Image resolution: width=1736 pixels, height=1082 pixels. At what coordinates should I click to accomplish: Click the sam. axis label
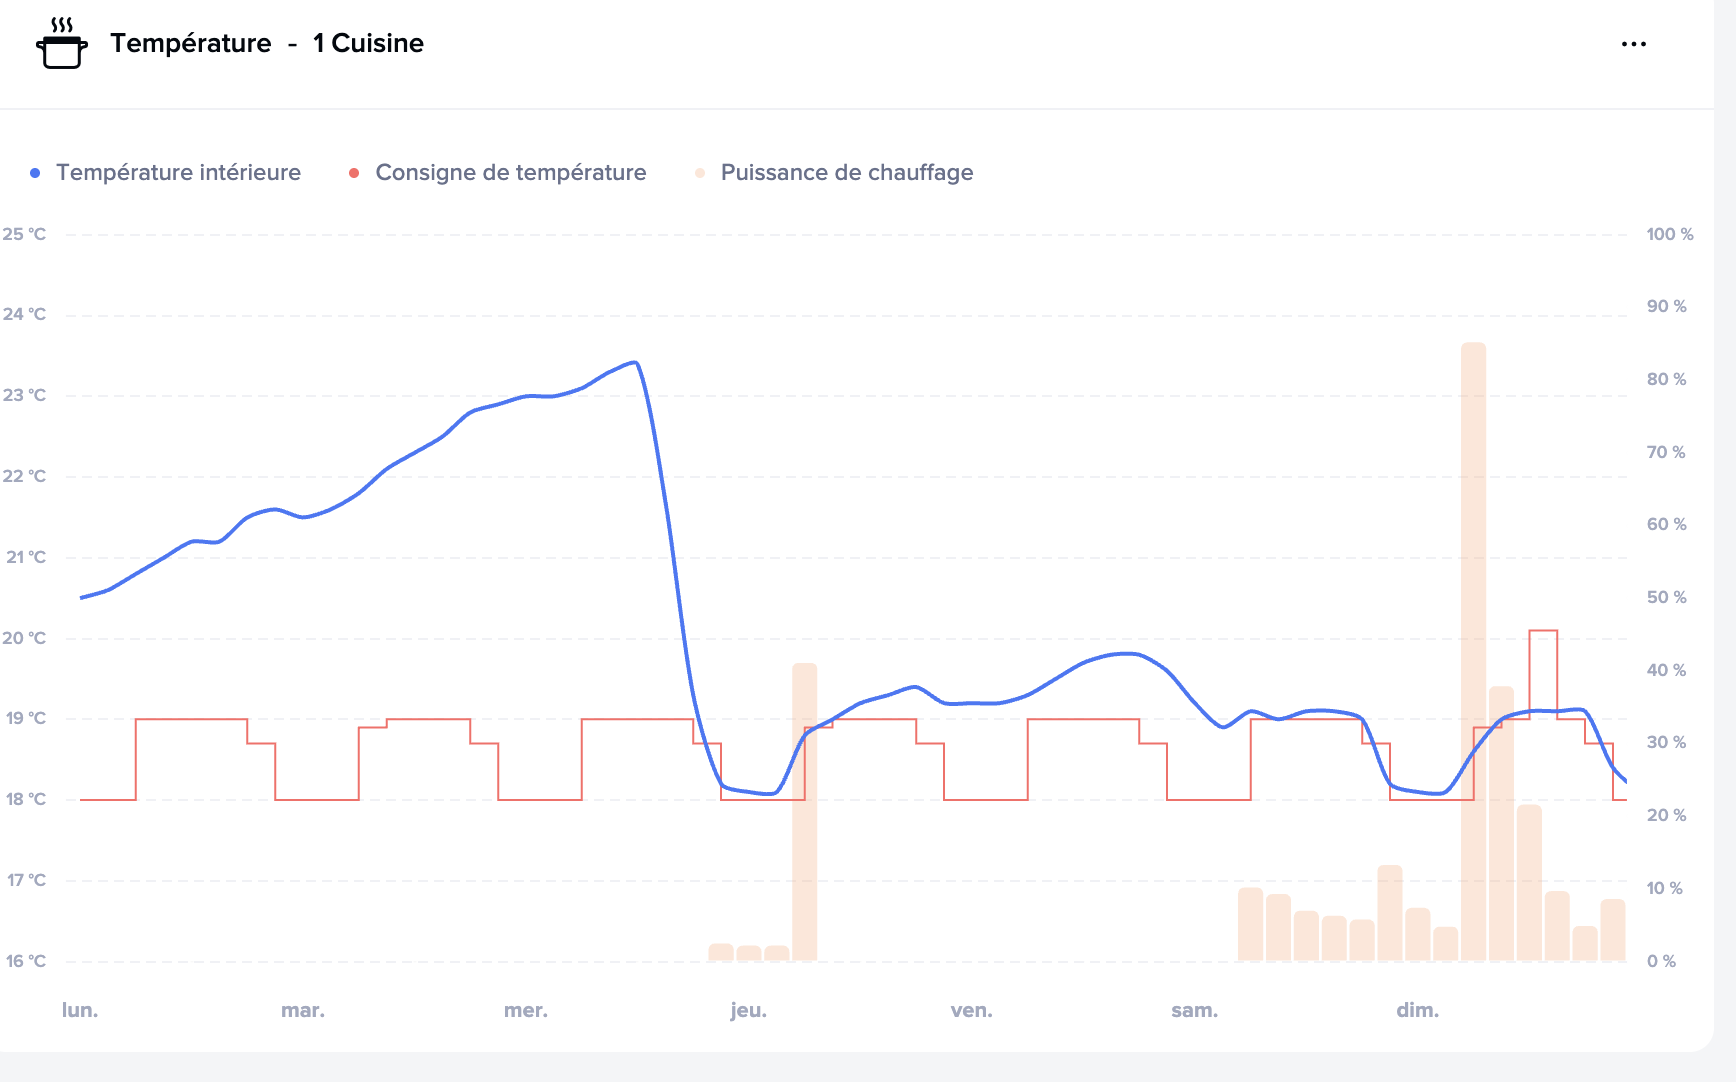[x=1194, y=1010]
